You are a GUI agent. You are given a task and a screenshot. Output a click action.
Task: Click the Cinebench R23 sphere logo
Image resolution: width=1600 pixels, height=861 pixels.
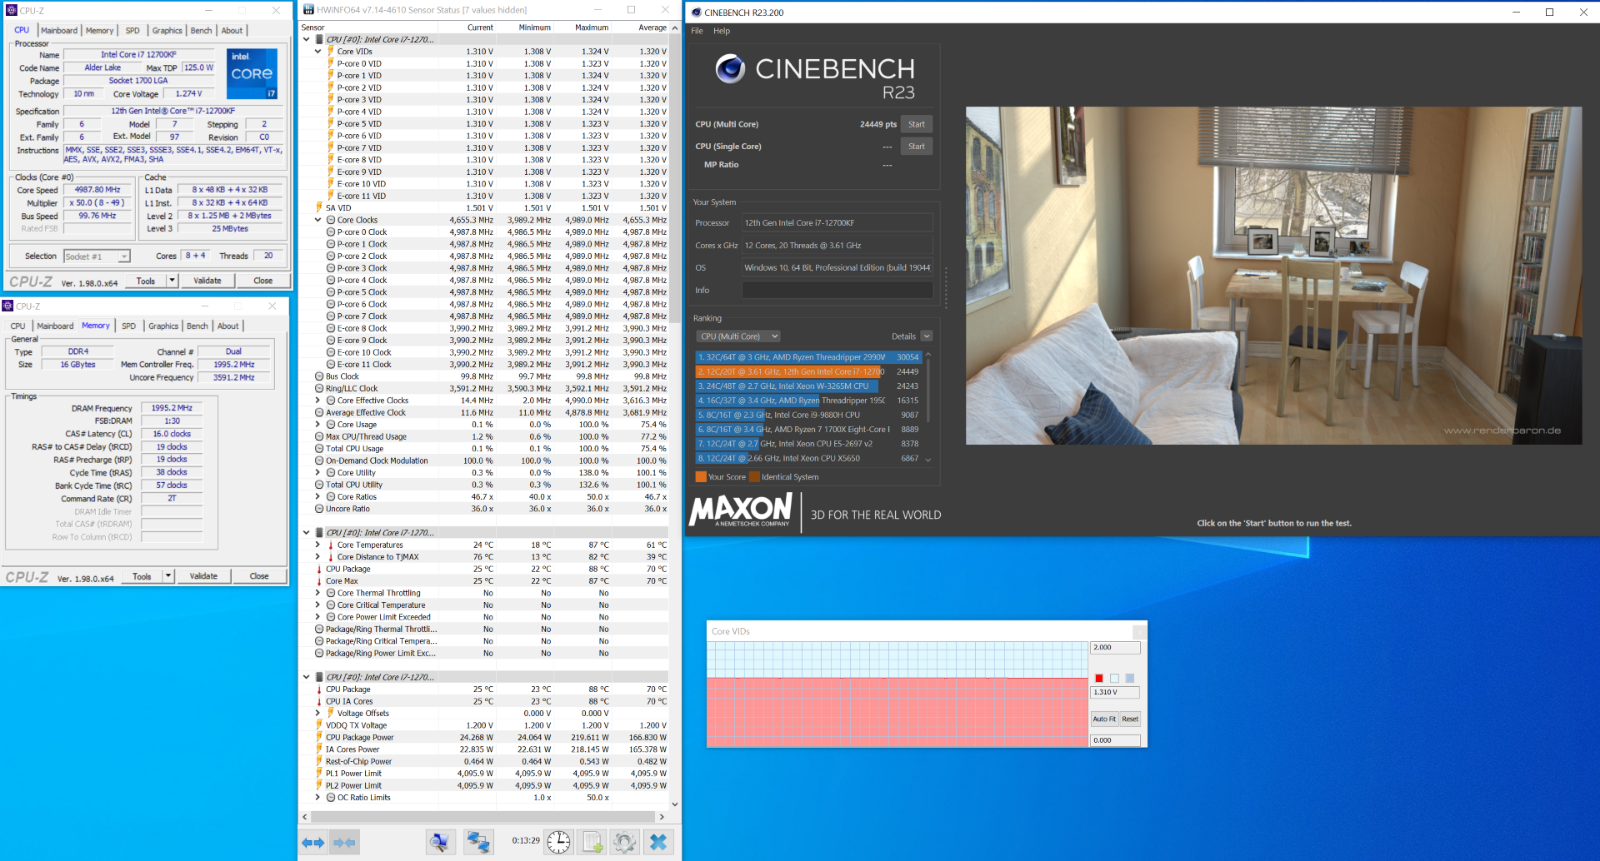point(730,69)
